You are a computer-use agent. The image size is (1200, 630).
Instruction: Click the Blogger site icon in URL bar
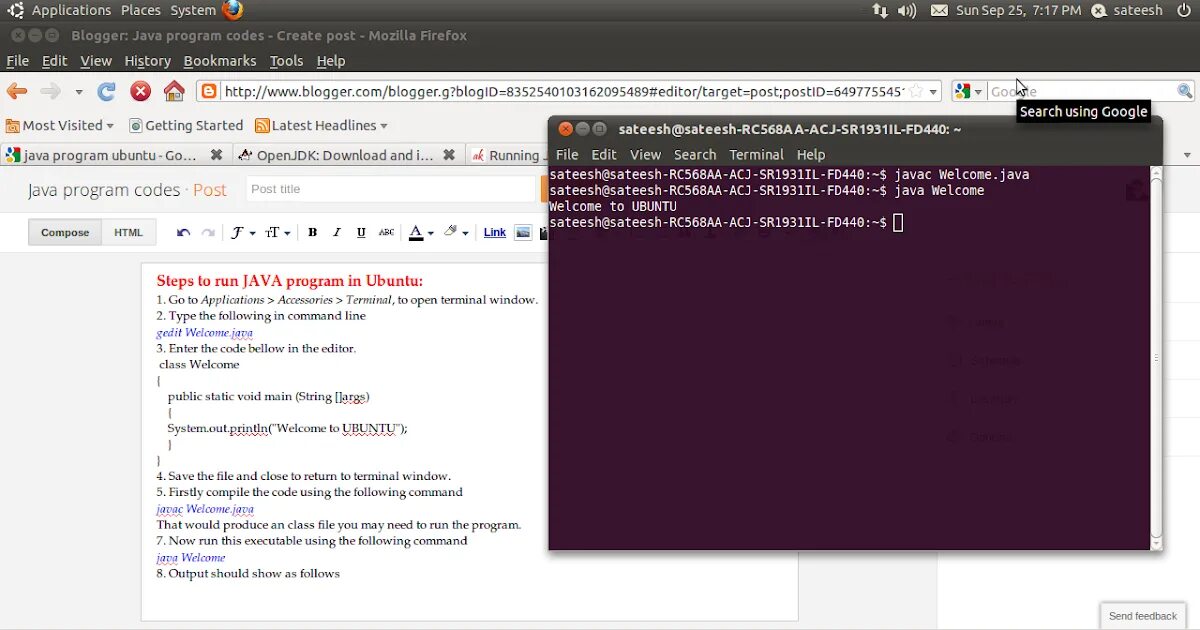pos(209,91)
